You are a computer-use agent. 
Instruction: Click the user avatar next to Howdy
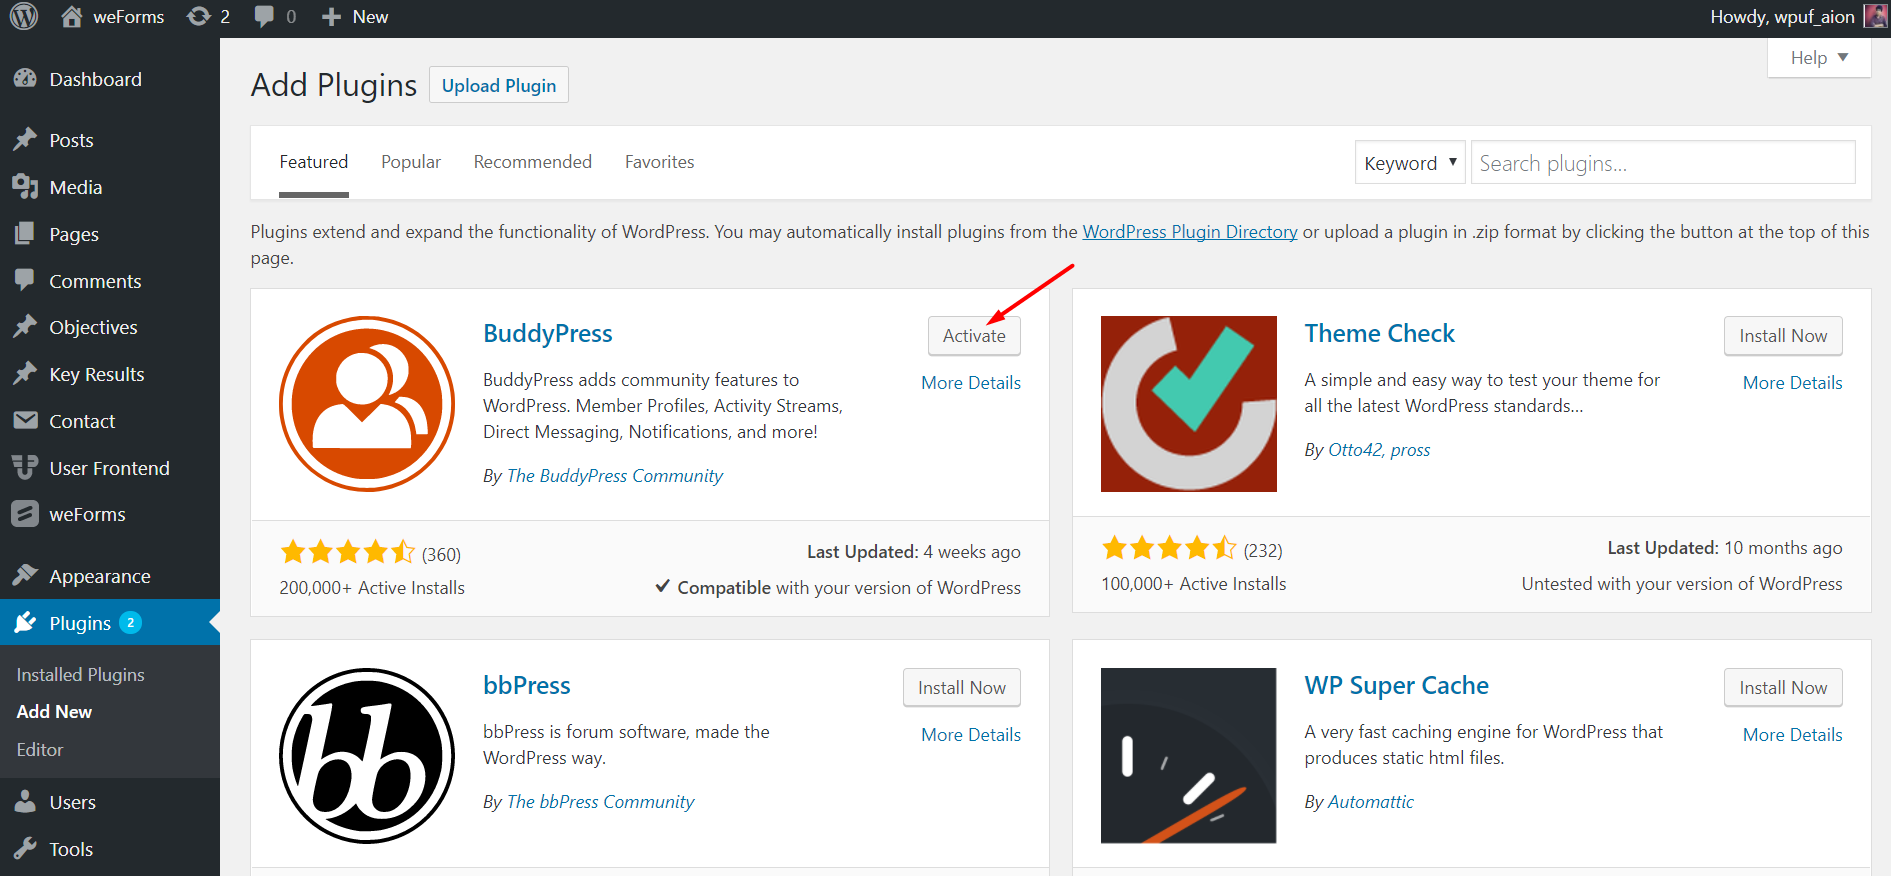tap(1875, 17)
